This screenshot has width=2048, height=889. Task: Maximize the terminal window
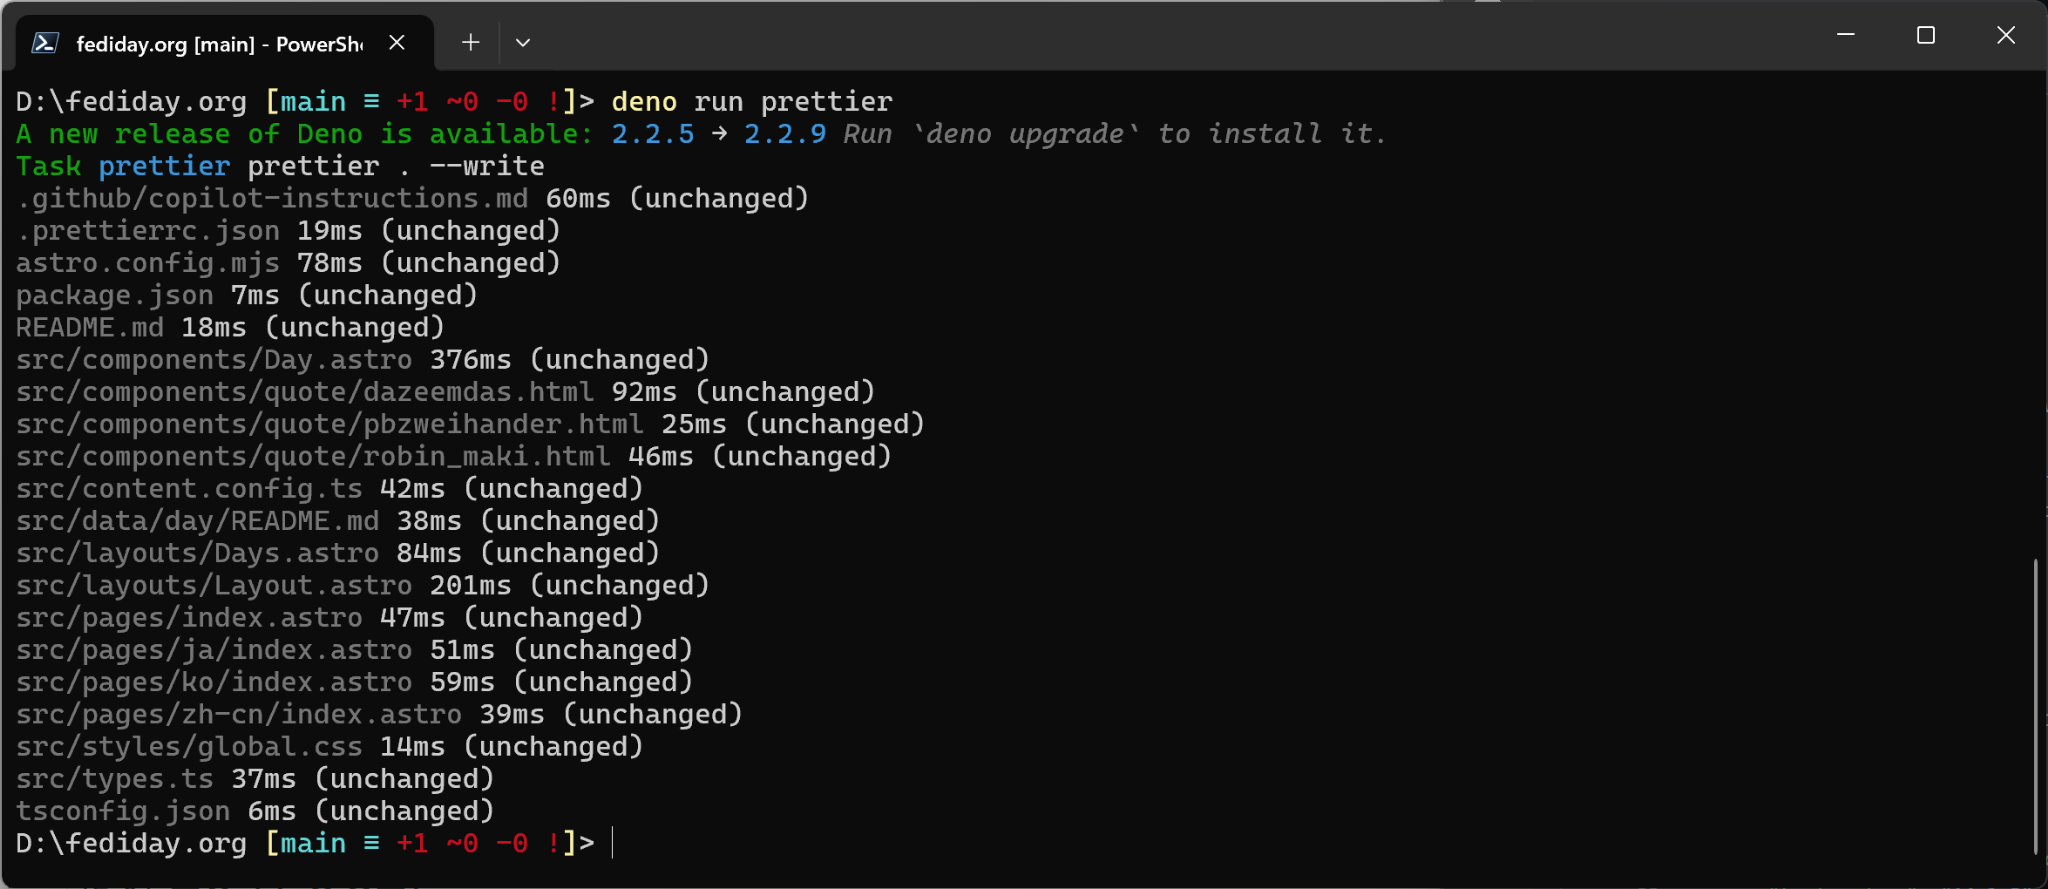(x=1925, y=35)
